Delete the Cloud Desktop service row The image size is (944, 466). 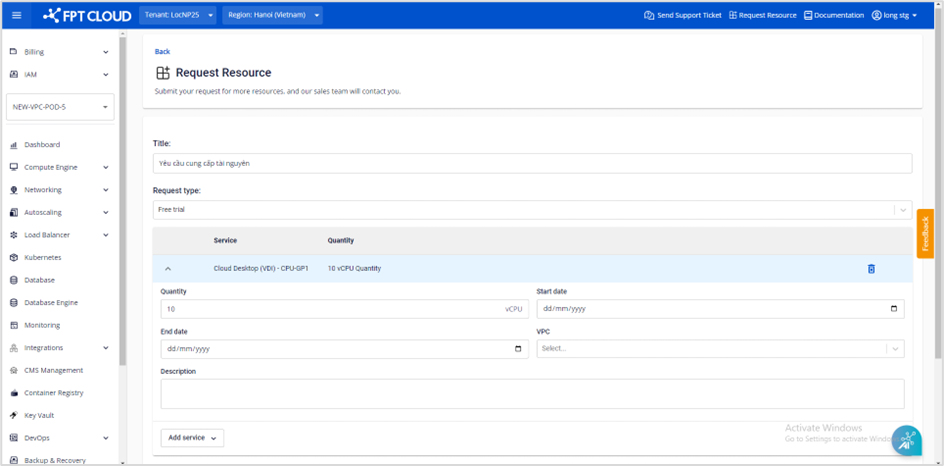(871, 269)
